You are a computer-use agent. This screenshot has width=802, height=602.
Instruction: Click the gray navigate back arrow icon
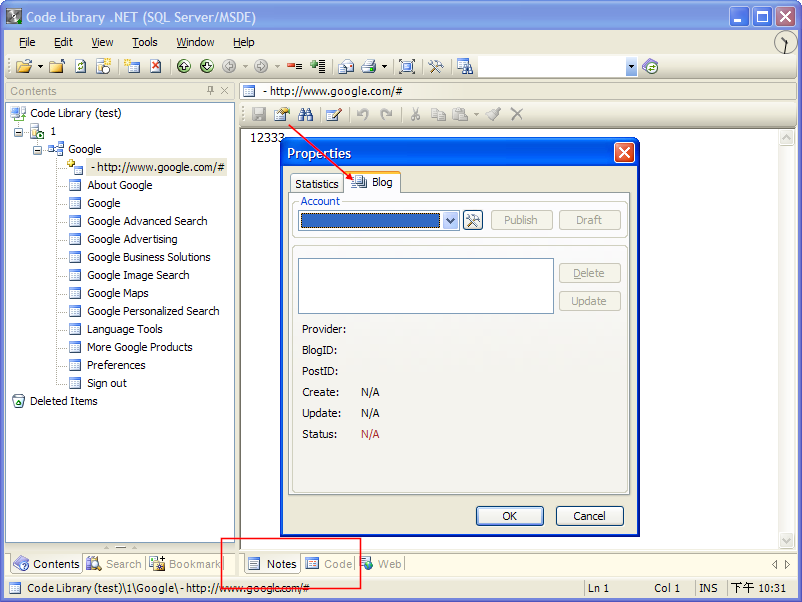click(229, 66)
